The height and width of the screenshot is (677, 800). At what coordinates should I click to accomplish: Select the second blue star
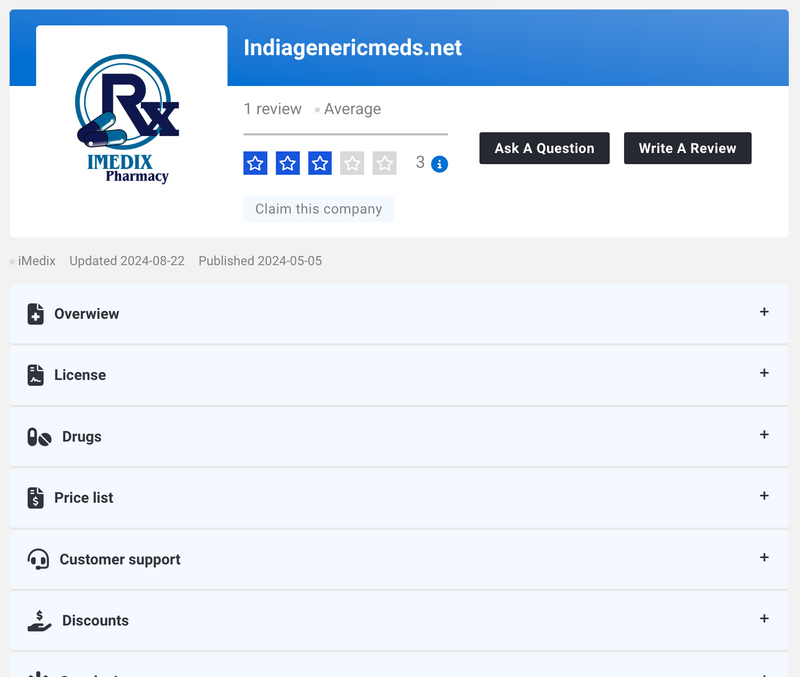[x=288, y=163]
